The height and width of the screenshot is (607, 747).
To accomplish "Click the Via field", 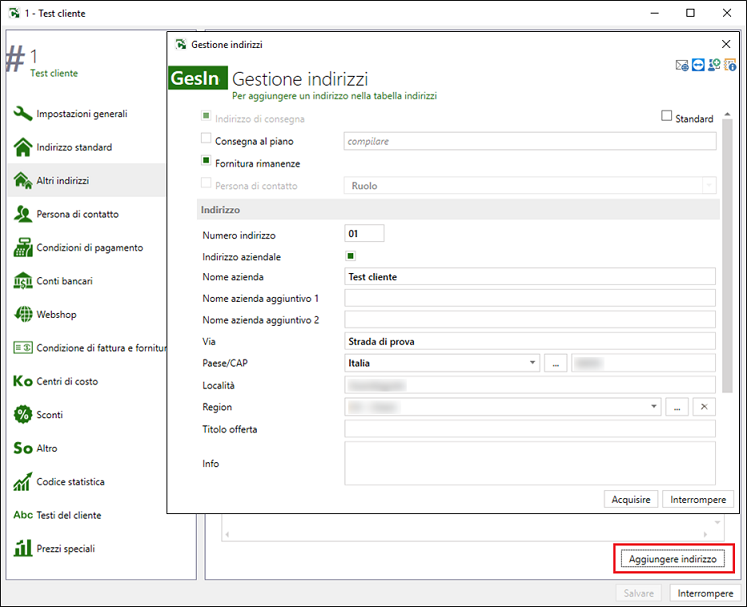I will pos(530,341).
